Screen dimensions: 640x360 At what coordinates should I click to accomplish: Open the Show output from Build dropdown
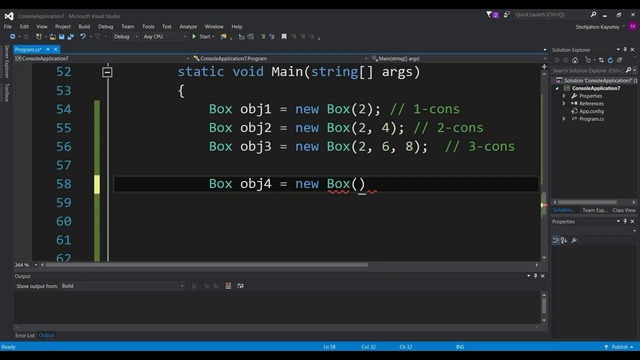click(122, 286)
